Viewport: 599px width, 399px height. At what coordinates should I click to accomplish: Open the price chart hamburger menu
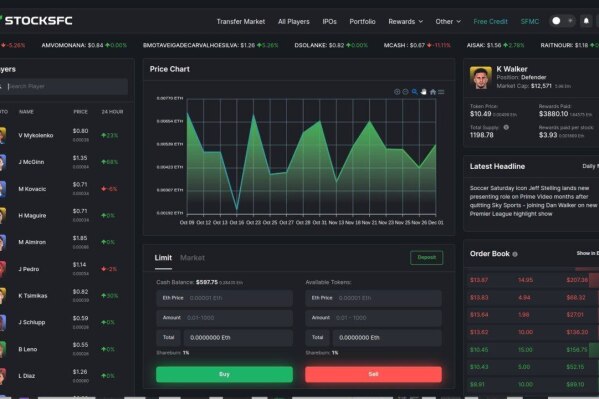[x=441, y=92]
